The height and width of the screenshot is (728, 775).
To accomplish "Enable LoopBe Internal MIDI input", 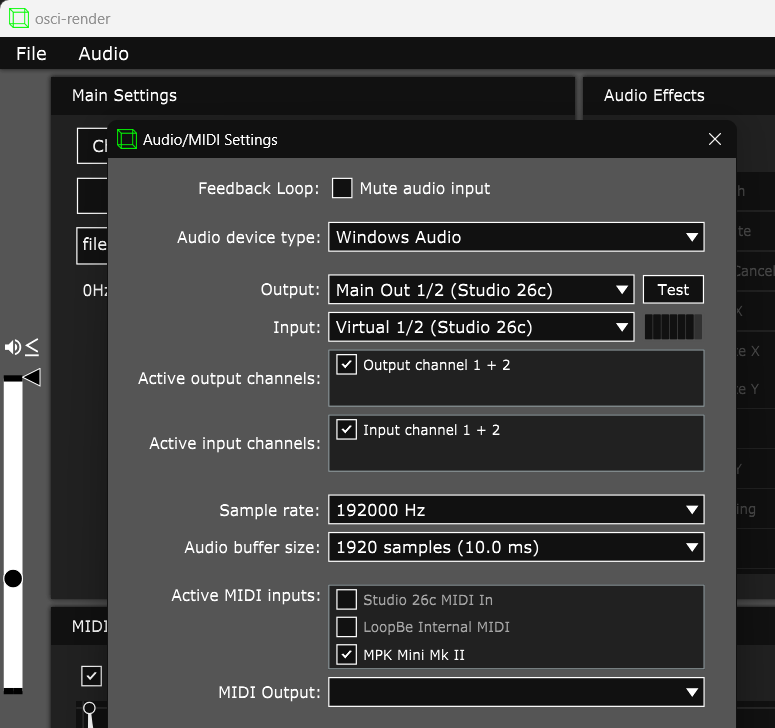I will click(x=346, y=627).
